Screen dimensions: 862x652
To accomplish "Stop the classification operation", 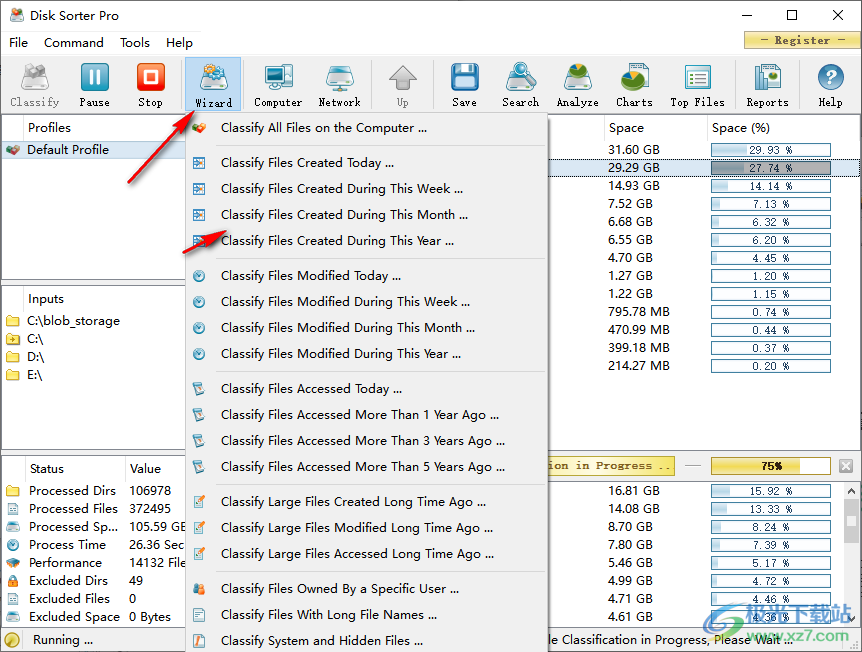I will [x=151, y=85].
